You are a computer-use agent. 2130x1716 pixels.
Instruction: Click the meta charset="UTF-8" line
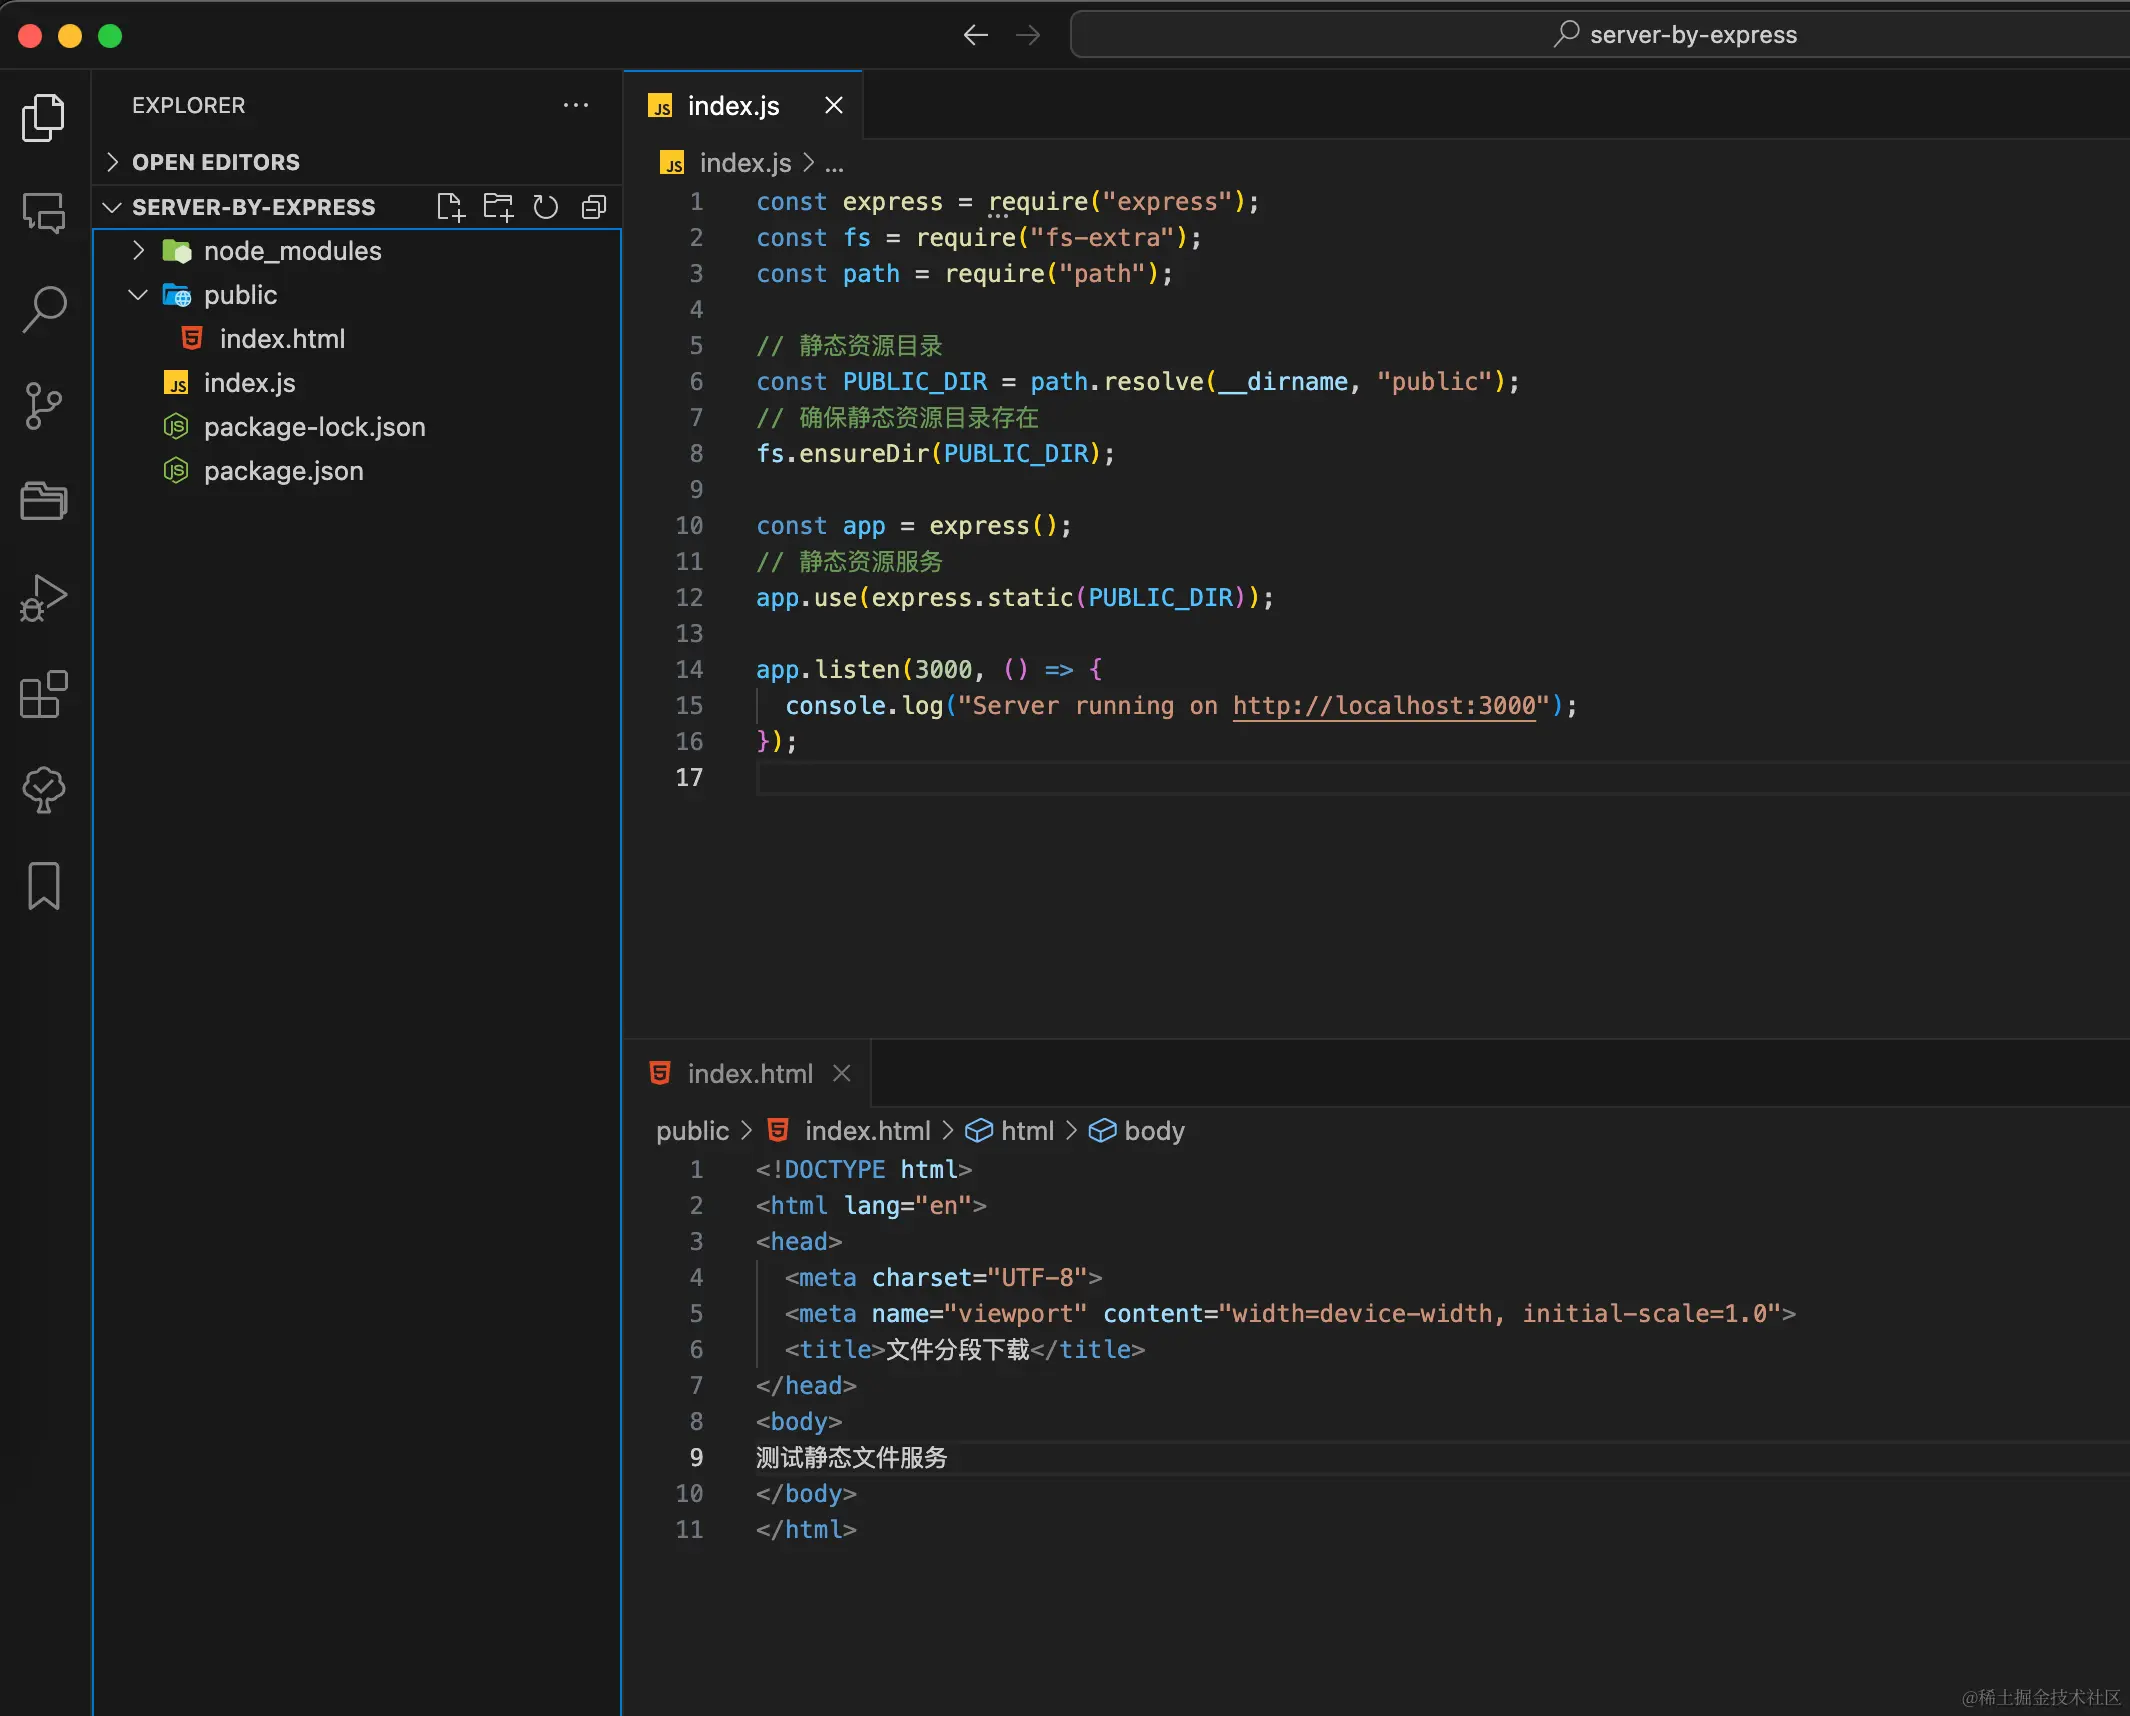943,1277
